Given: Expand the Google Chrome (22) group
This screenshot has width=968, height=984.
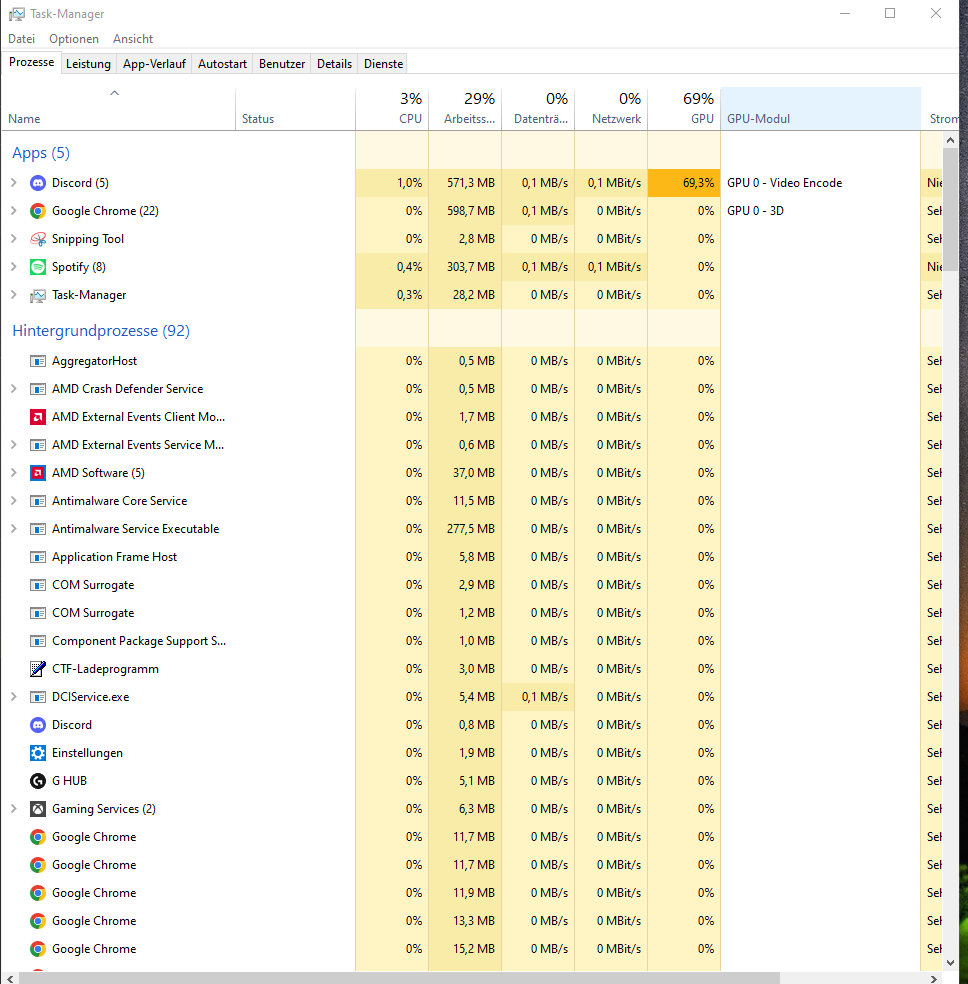Looking at the screenshot, I should pos(14,211).
